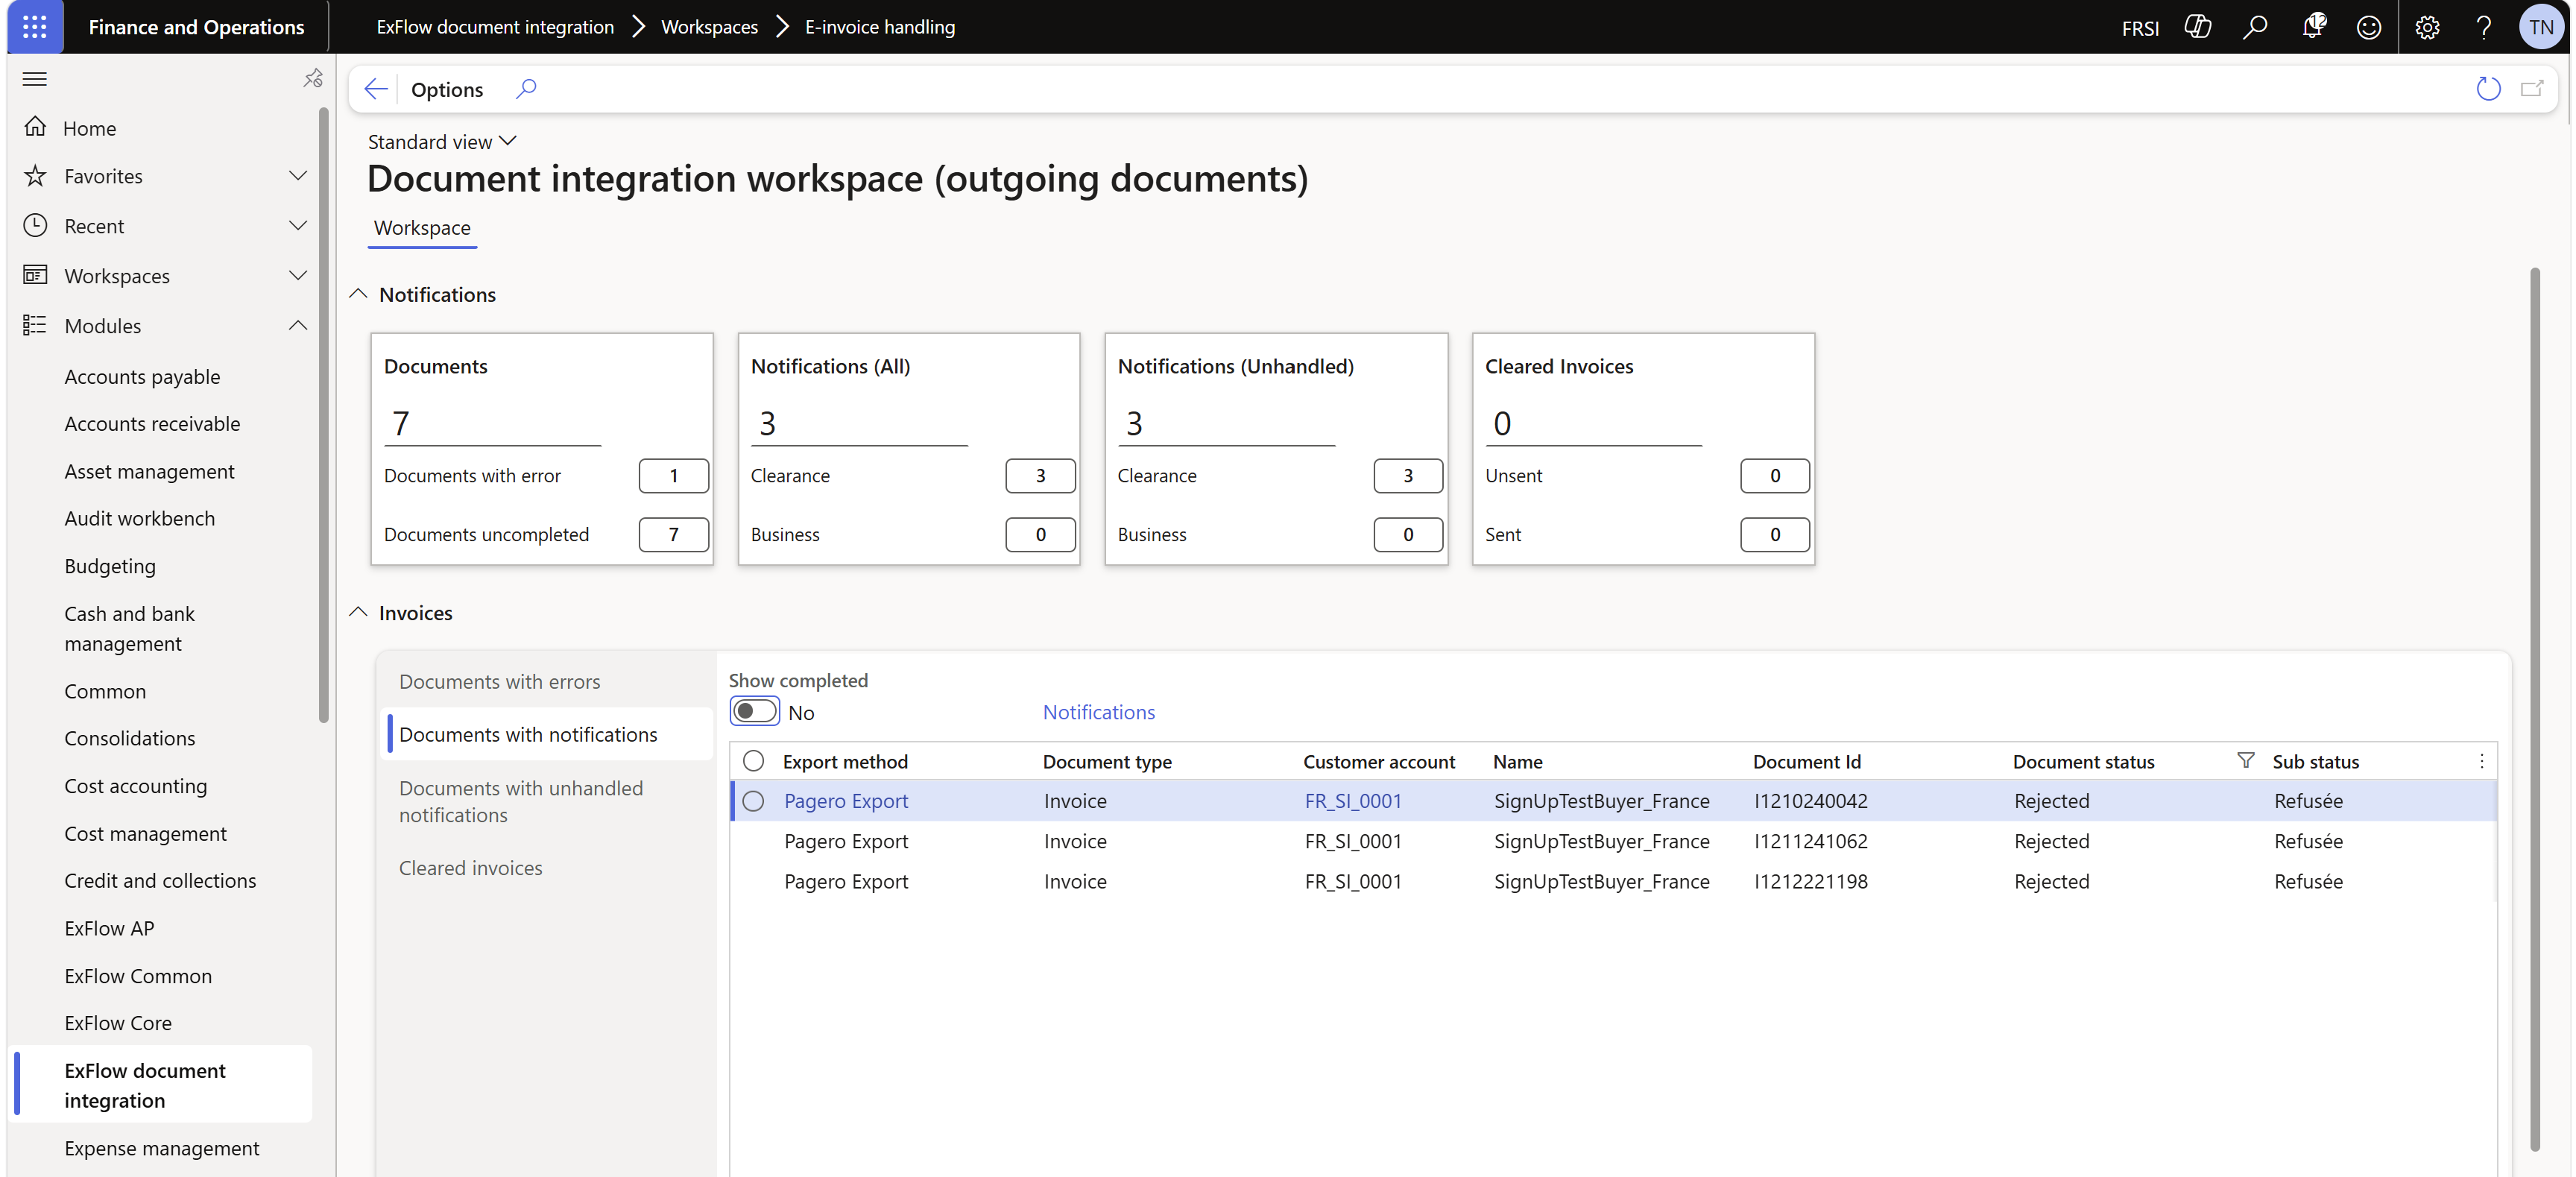Screen dimensions: 2576x1177
Task: Click the Copilot icon in top bar
Action: coord(2197,27)
